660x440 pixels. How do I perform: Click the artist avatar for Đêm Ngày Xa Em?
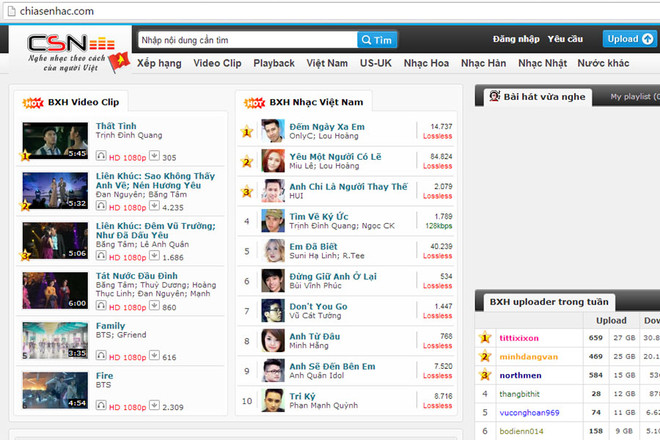tap(273, 132)
